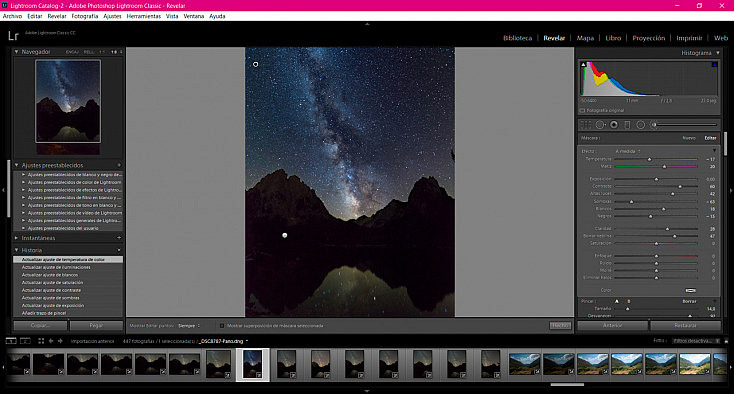Select the Borrar brush option
The height and width of the screenshot is (394, 734).
point(689,301)
